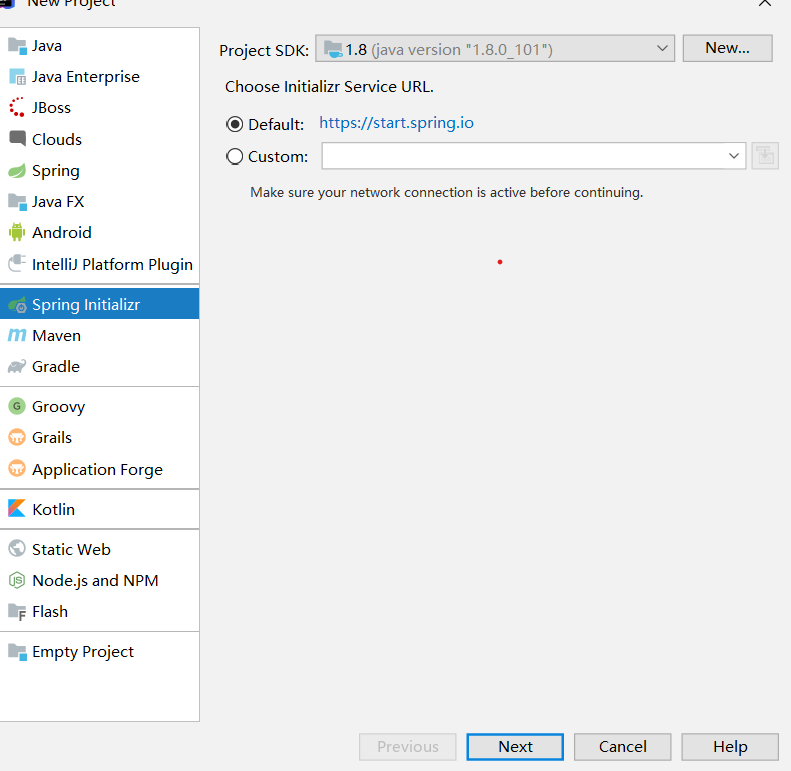Select the 'JBoss' label
Viewport: 791px width, 771px height.
coord(51,108)
